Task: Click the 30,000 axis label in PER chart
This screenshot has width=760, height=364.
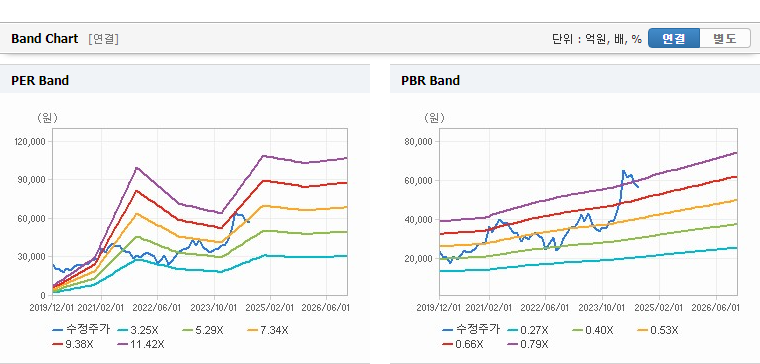Action: click(x=32, y=257)
